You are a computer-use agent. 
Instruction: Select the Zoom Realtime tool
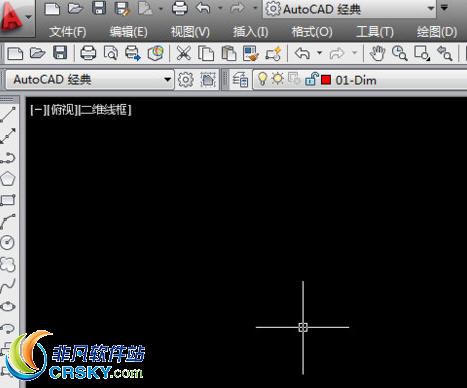coord(399,53)
